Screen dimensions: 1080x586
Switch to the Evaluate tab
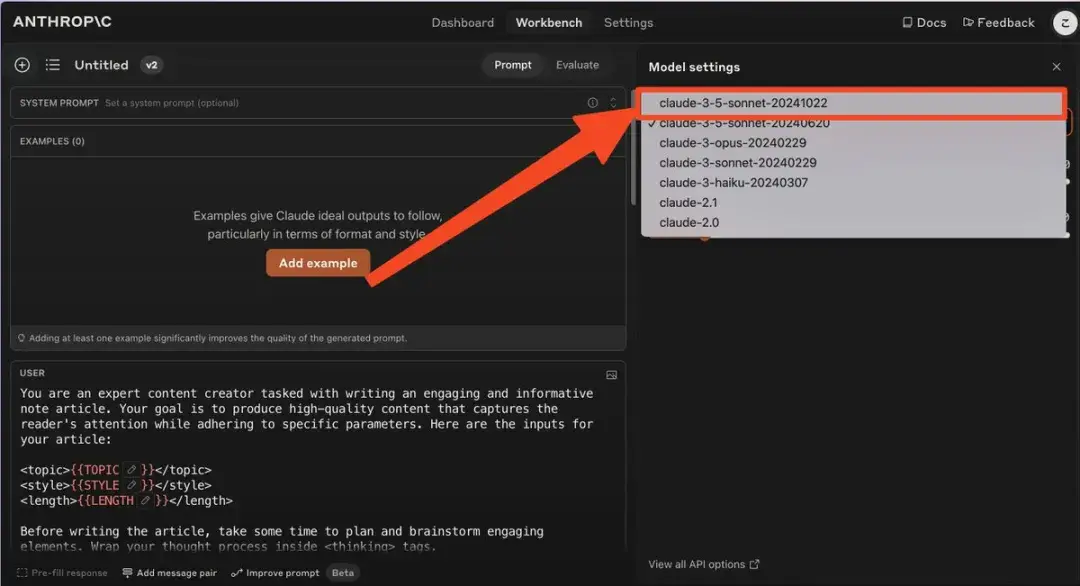[x=577, y=65]
